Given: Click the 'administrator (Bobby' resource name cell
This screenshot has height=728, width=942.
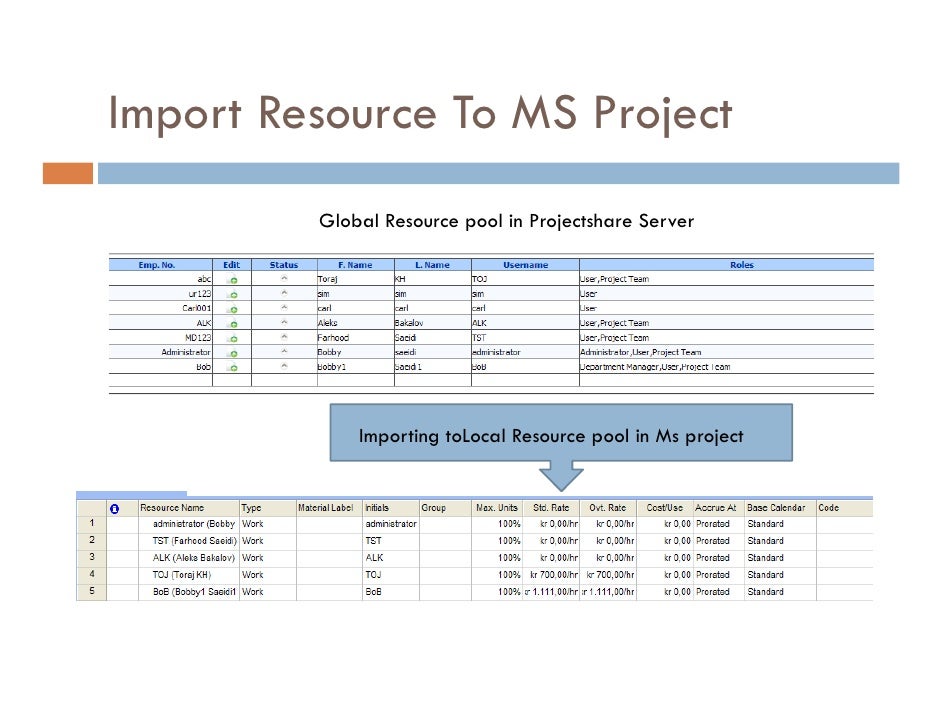Looking at the screenshot, I should [x=189, y=524].
